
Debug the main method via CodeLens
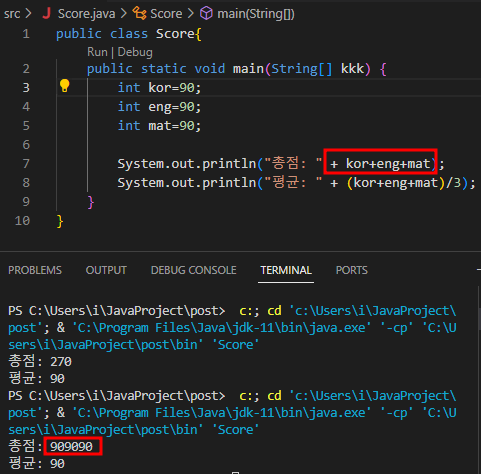coord(135,52)
